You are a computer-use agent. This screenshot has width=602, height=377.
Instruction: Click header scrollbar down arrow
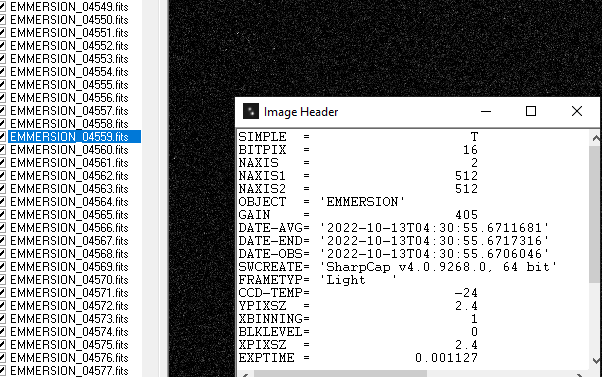(x=595, y=361)
